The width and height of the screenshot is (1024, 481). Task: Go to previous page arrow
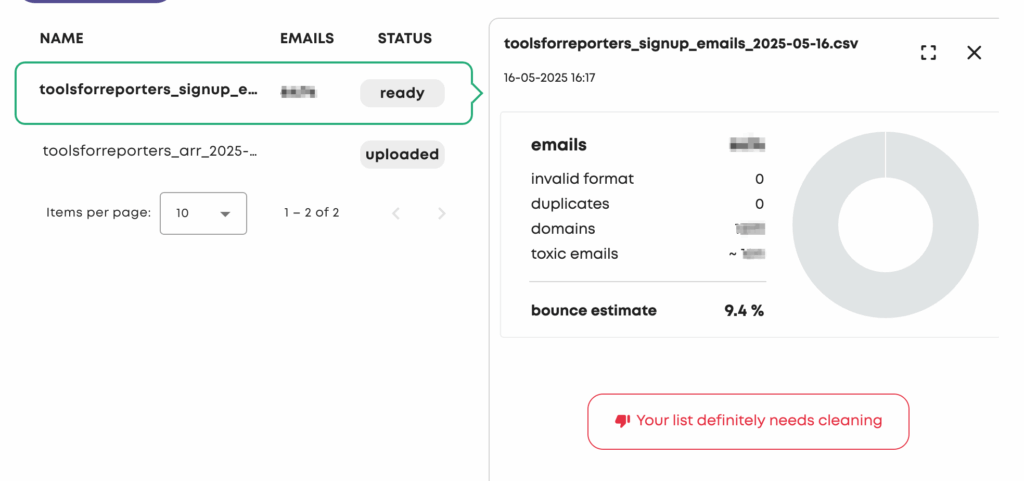[x=395, y=213]
